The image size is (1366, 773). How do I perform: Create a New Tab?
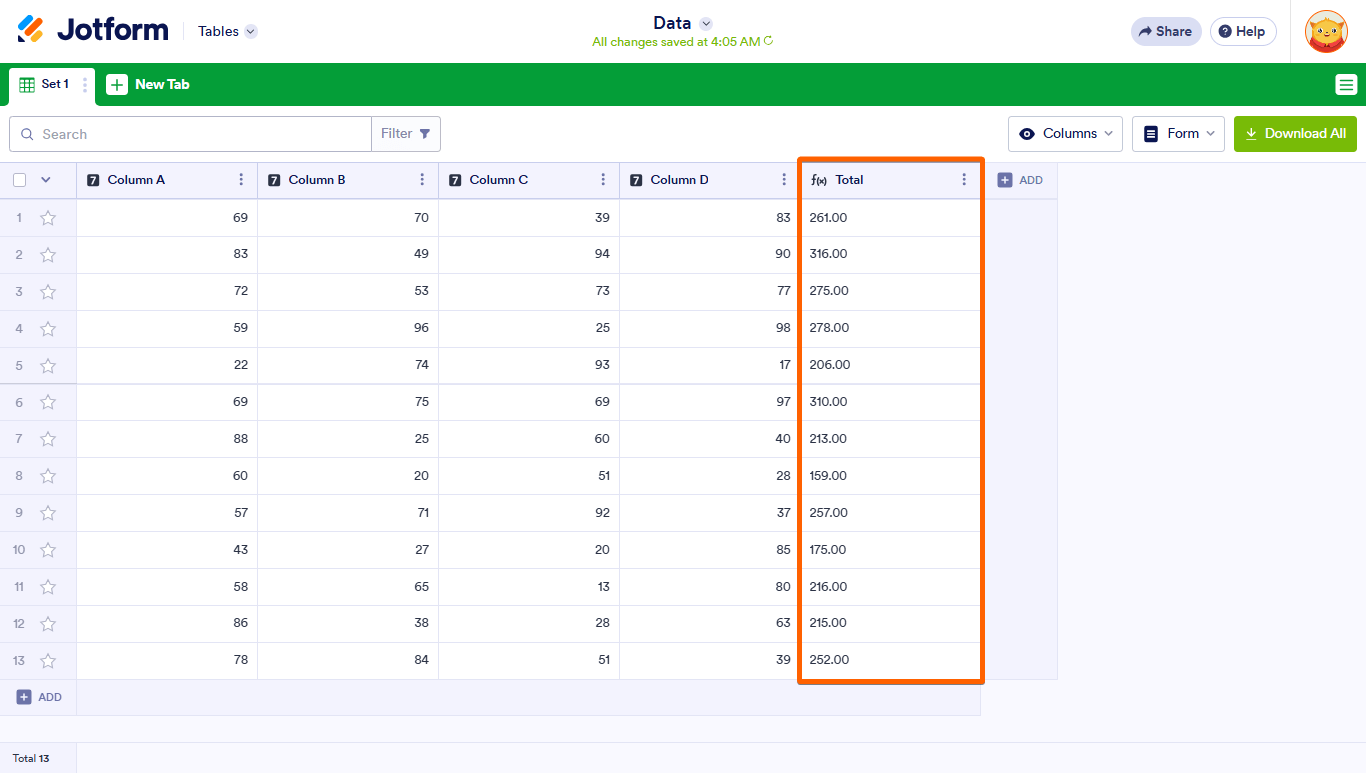149,85
